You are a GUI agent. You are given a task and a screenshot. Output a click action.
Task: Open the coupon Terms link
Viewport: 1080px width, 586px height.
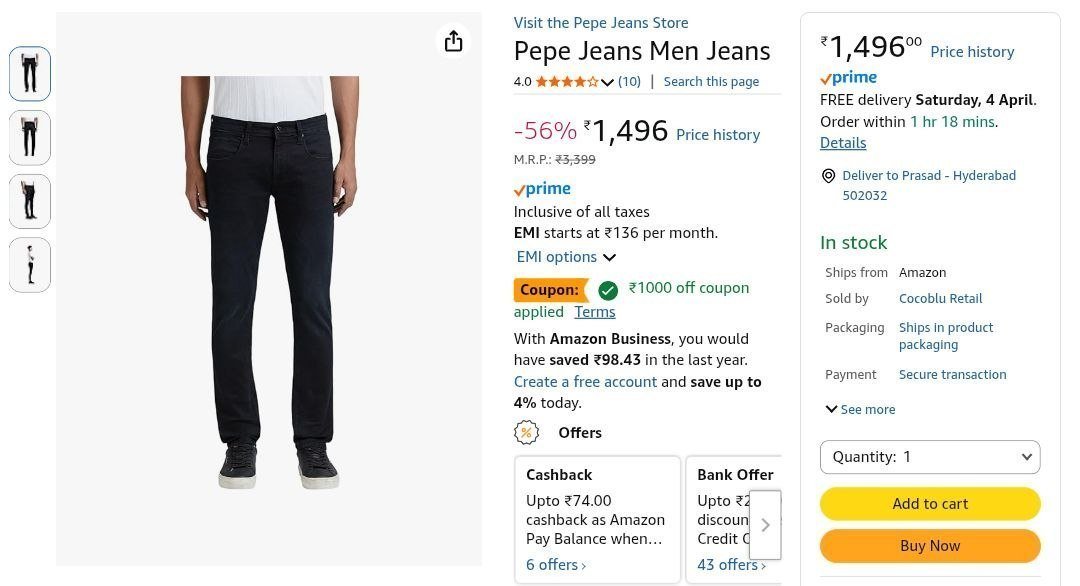(x=595, y=312)
